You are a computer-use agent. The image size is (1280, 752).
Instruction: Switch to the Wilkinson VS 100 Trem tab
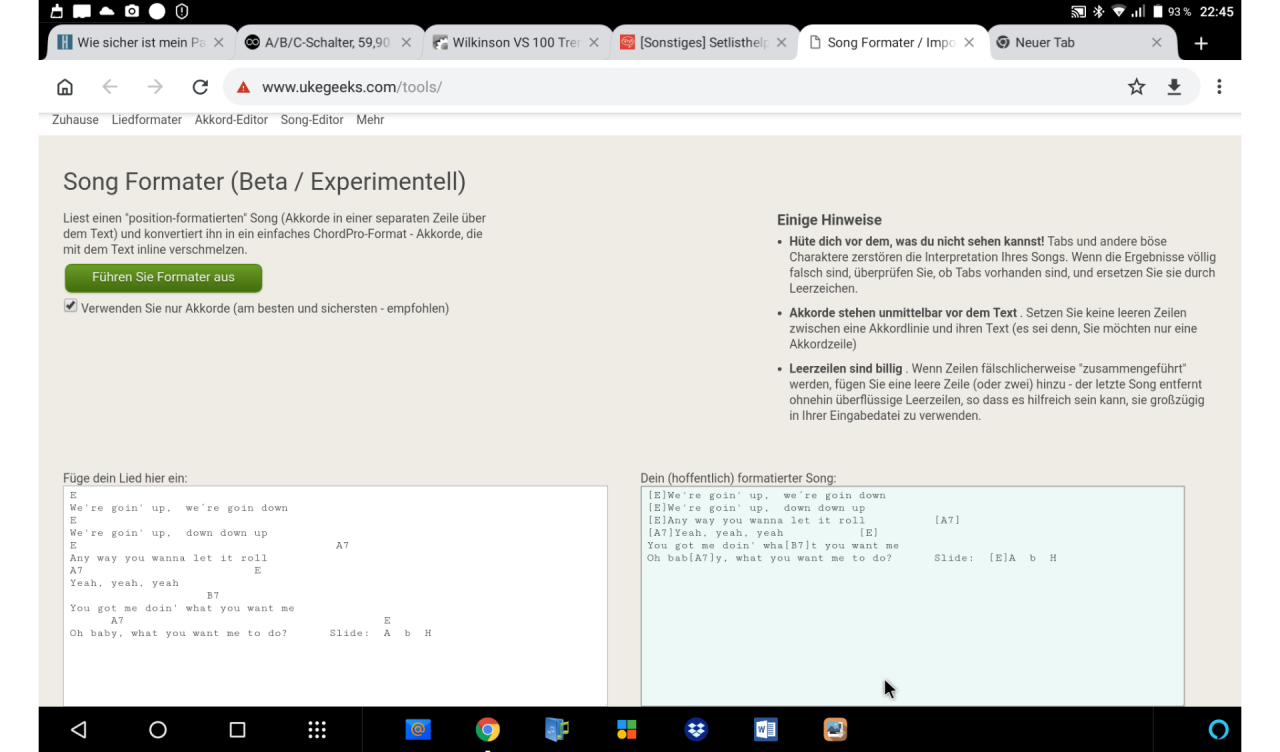point(514,43)
